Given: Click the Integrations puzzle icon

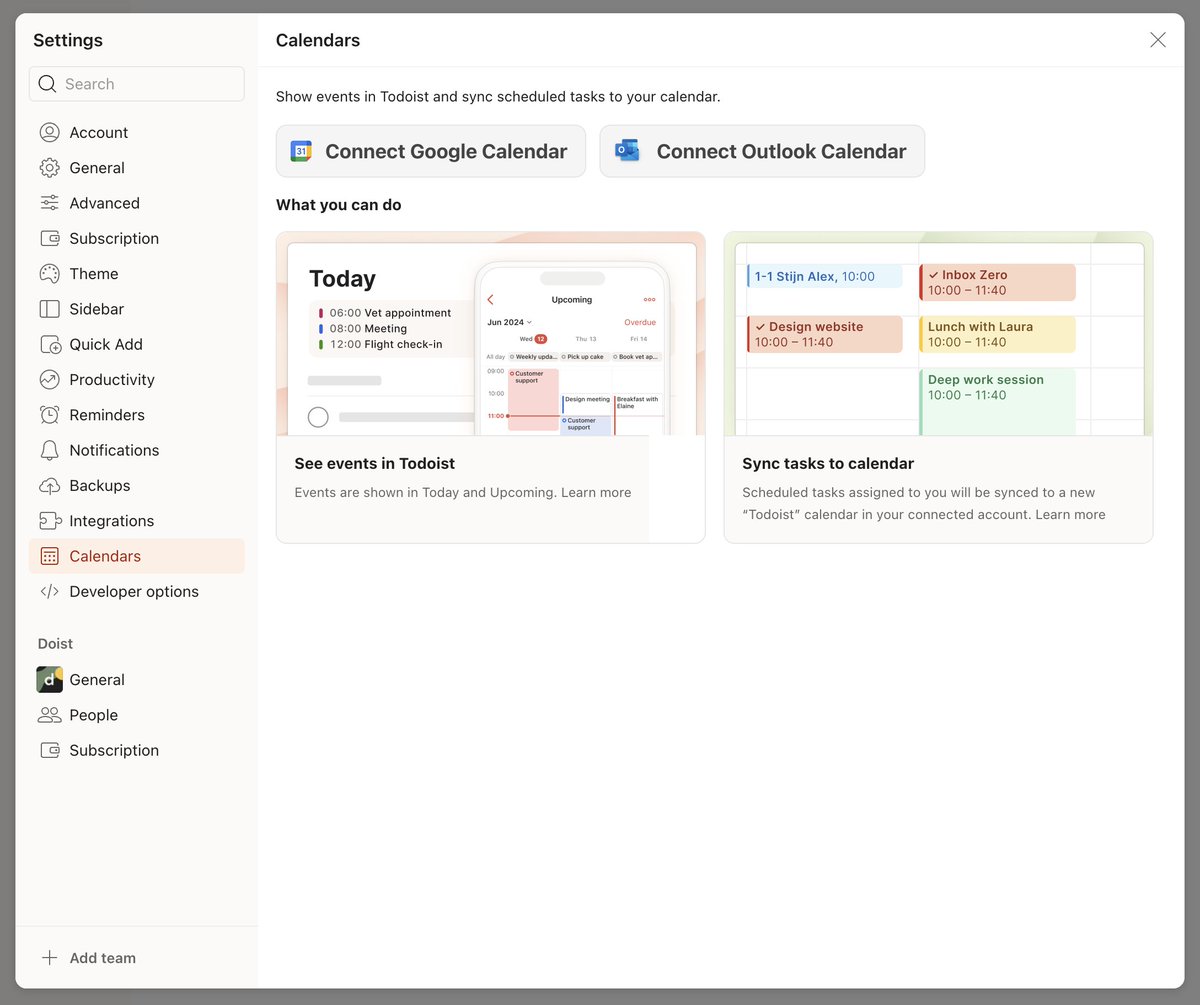Looking at the screenshot, I should pos(50,521).
